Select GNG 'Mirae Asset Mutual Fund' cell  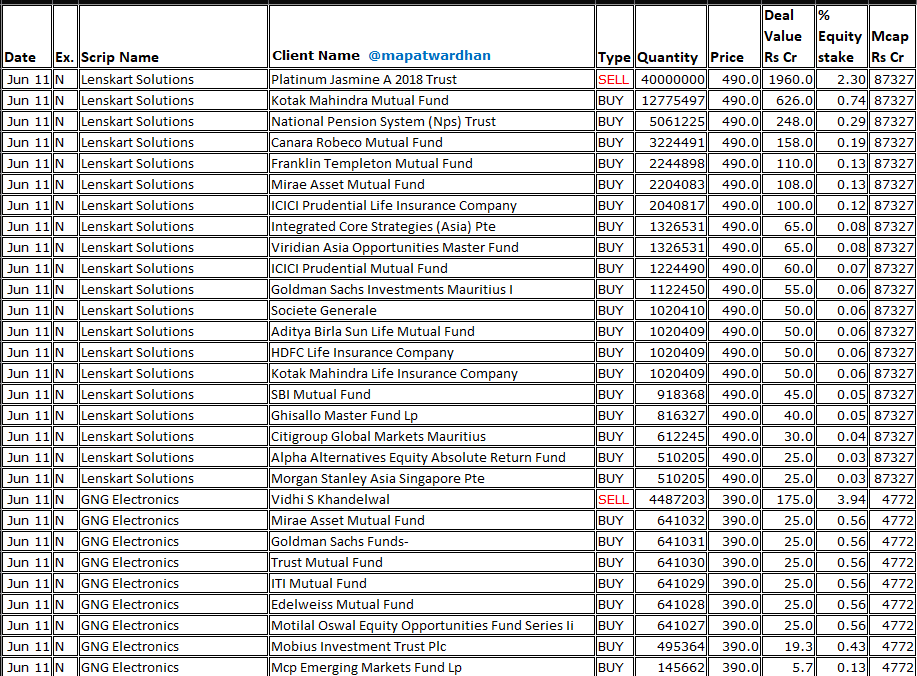click(x=432, y=521)
